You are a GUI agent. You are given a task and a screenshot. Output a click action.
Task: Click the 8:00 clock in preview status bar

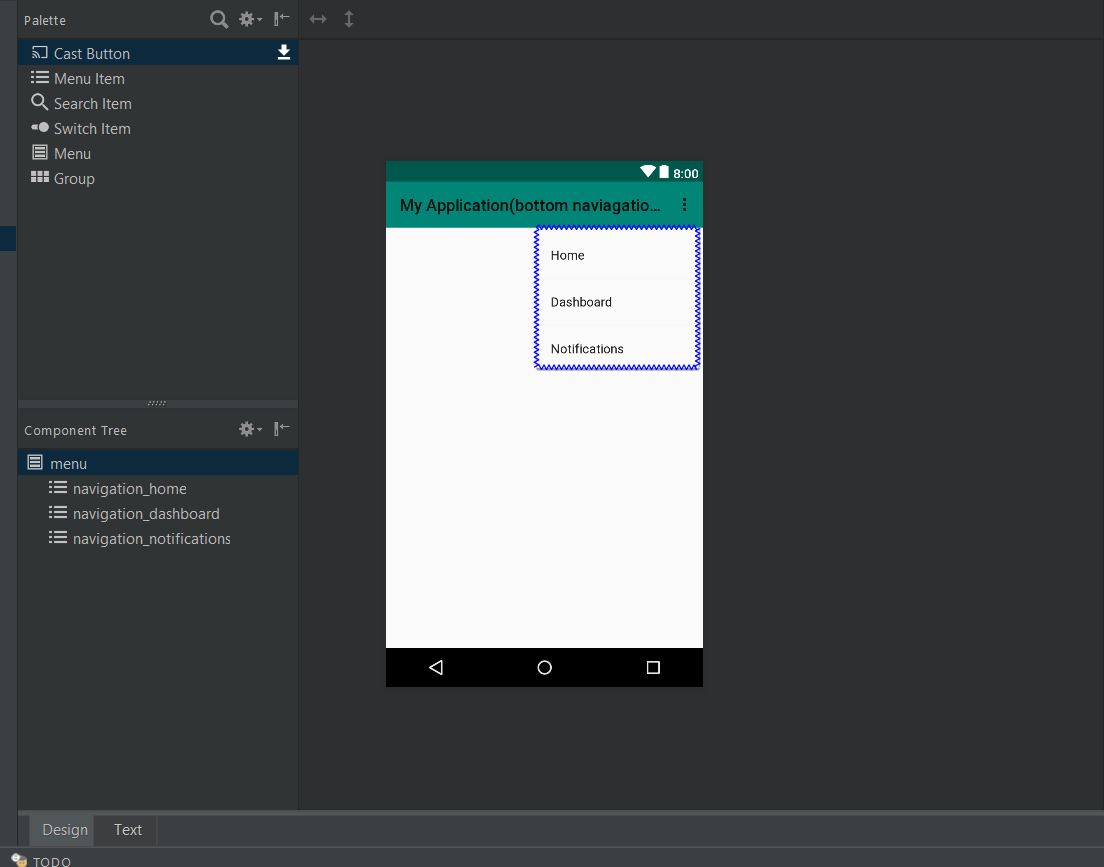coord(686,173)
